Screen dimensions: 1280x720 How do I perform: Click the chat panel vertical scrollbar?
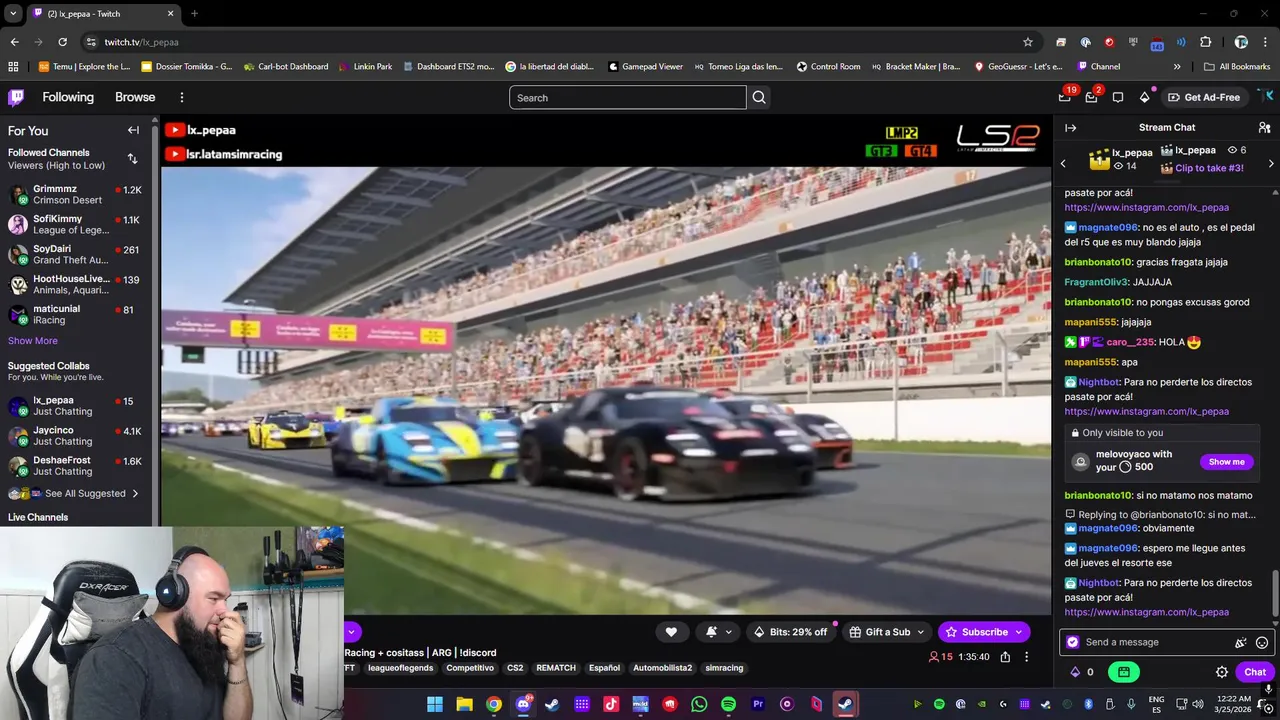1275,595
